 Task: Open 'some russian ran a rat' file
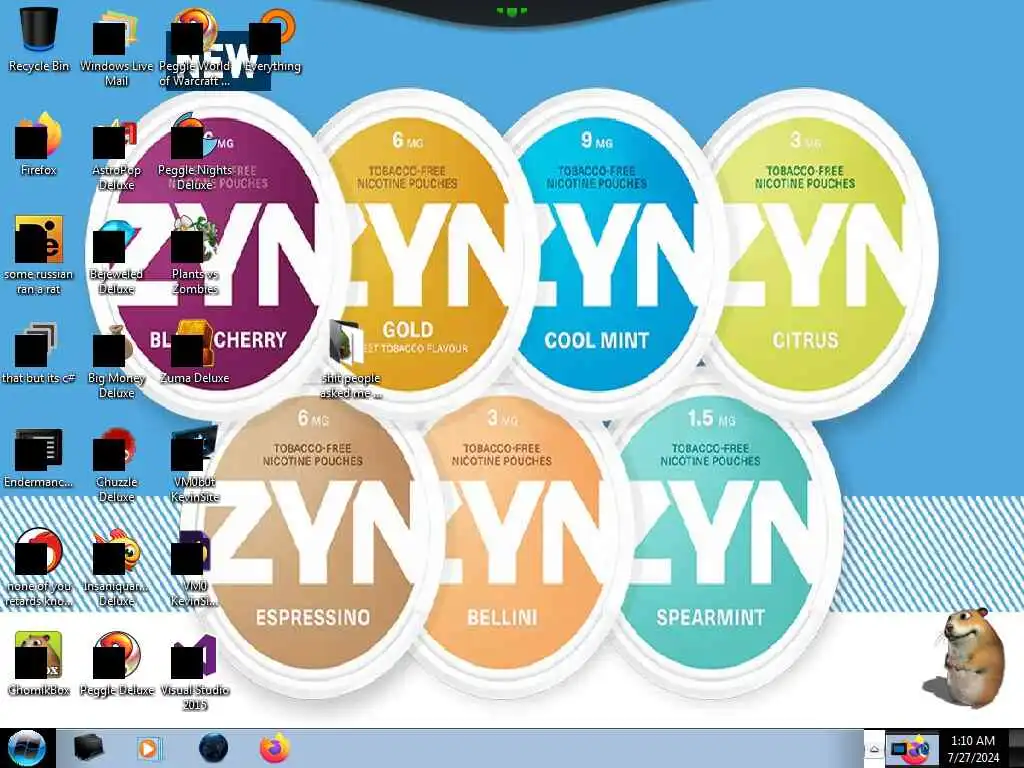click(39, 255)
